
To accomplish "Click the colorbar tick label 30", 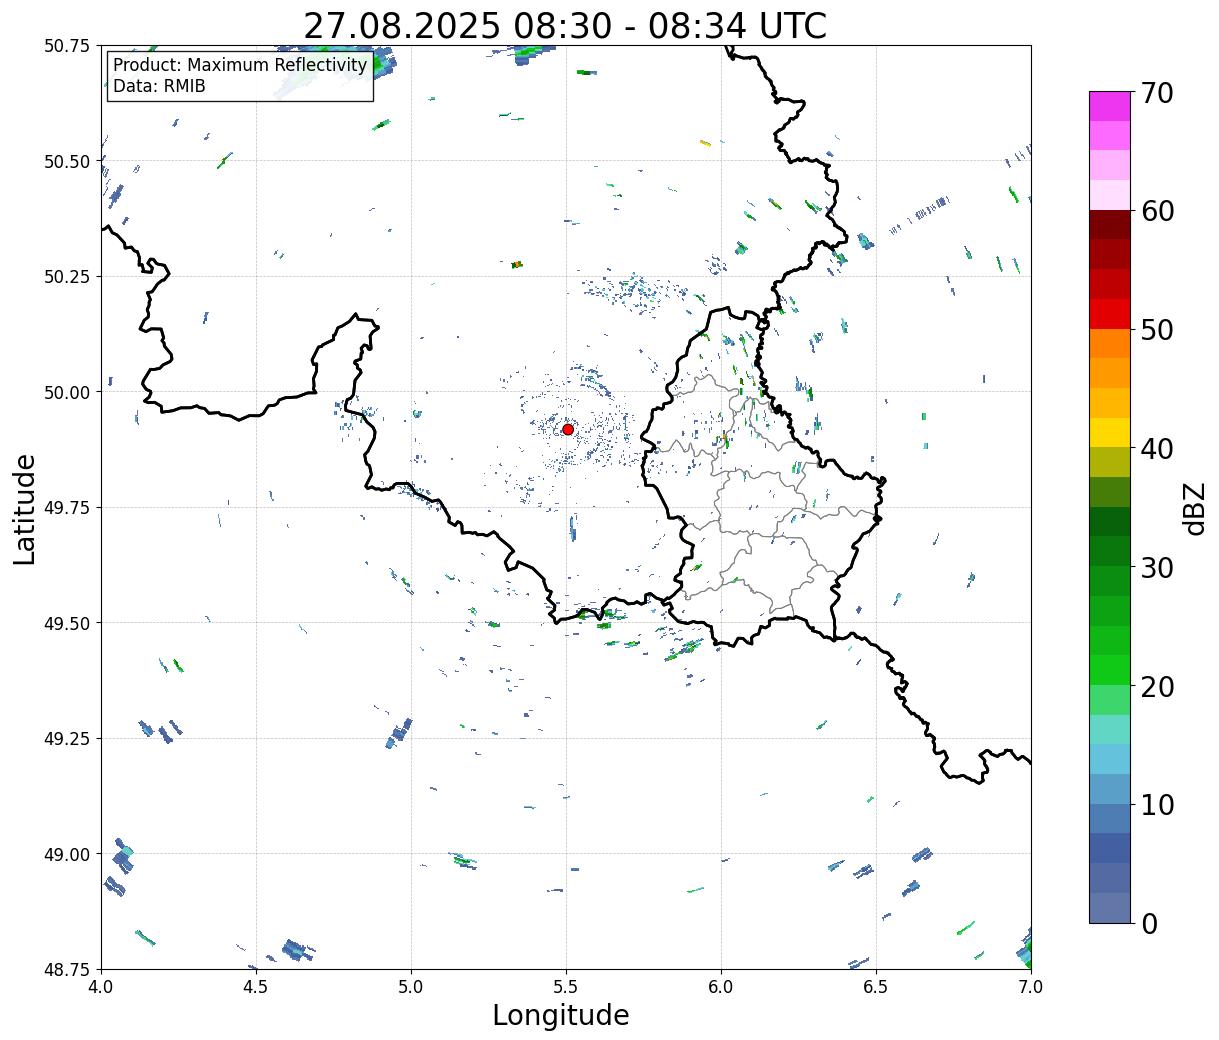I will [1157, 567].
